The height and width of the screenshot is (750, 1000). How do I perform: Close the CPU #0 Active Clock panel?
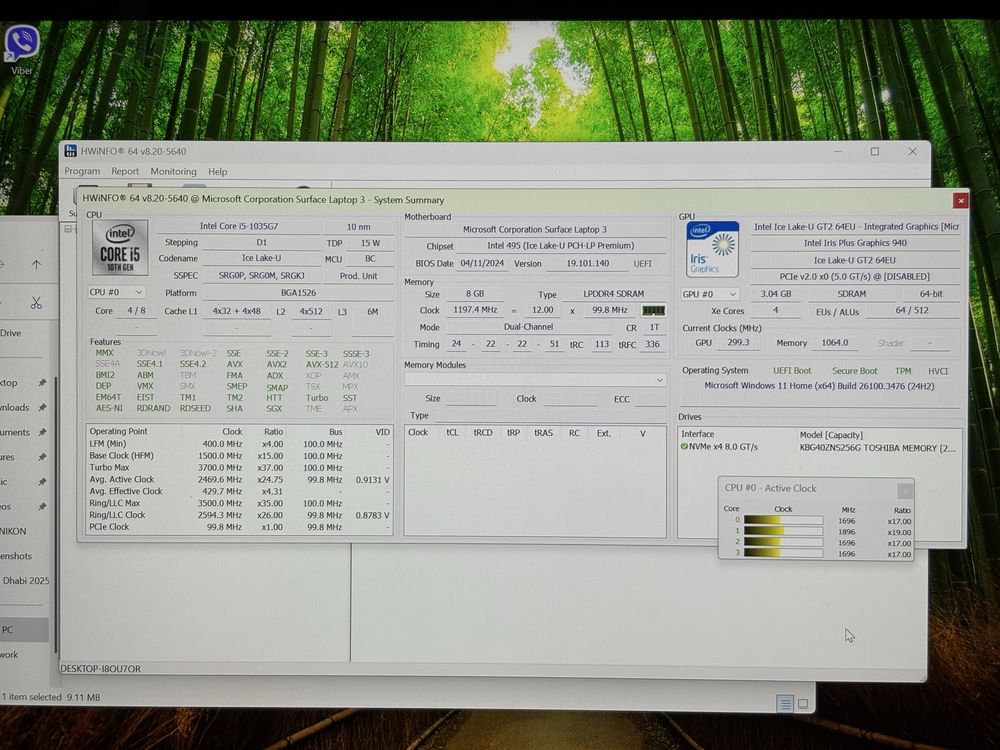coord(904,490)
